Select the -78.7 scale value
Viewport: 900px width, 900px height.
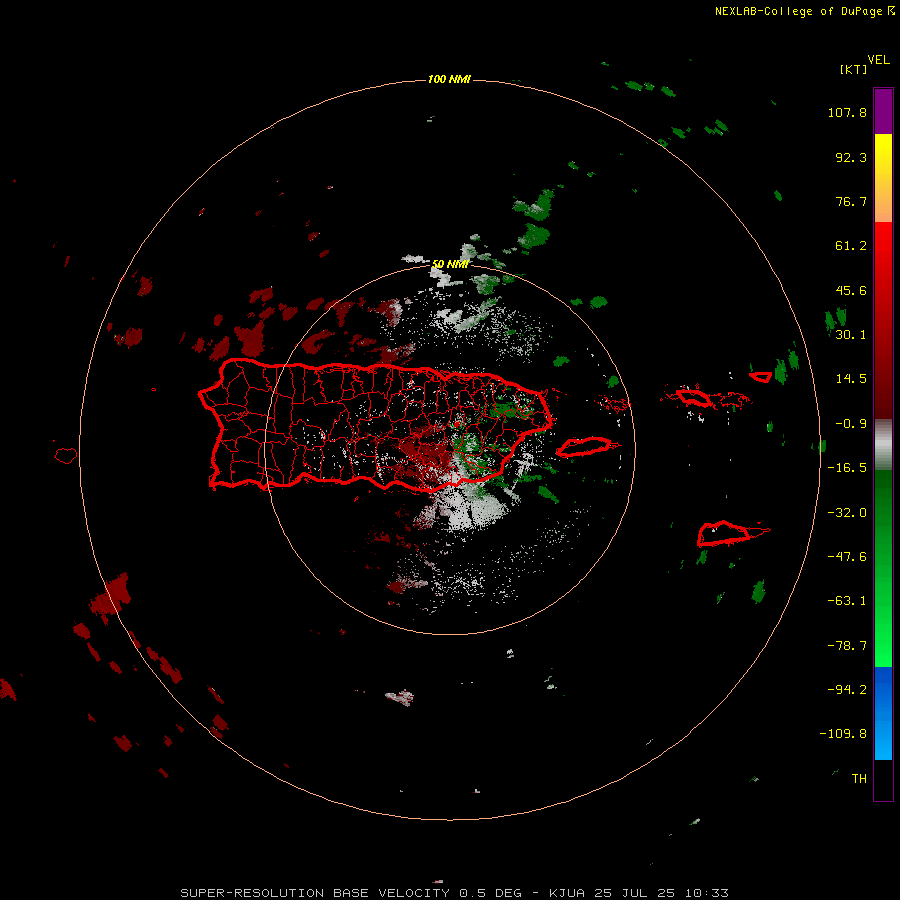coord(847,646)
